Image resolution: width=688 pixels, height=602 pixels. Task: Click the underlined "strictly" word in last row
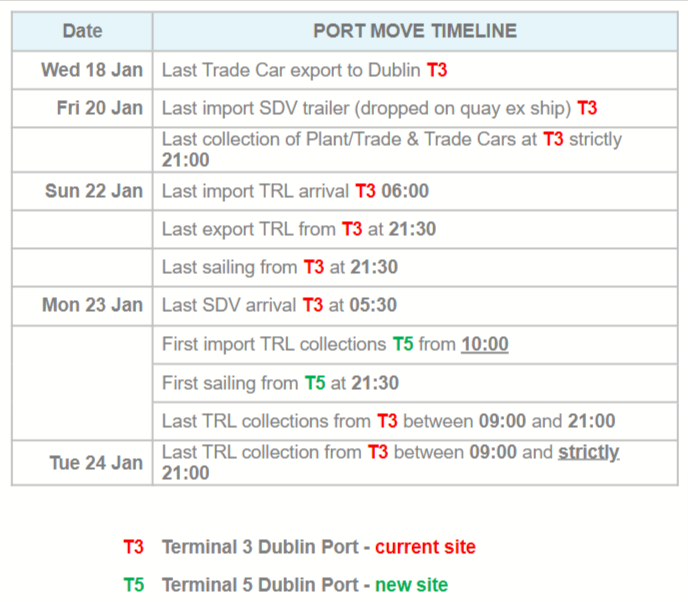click(x=588, y=452)
